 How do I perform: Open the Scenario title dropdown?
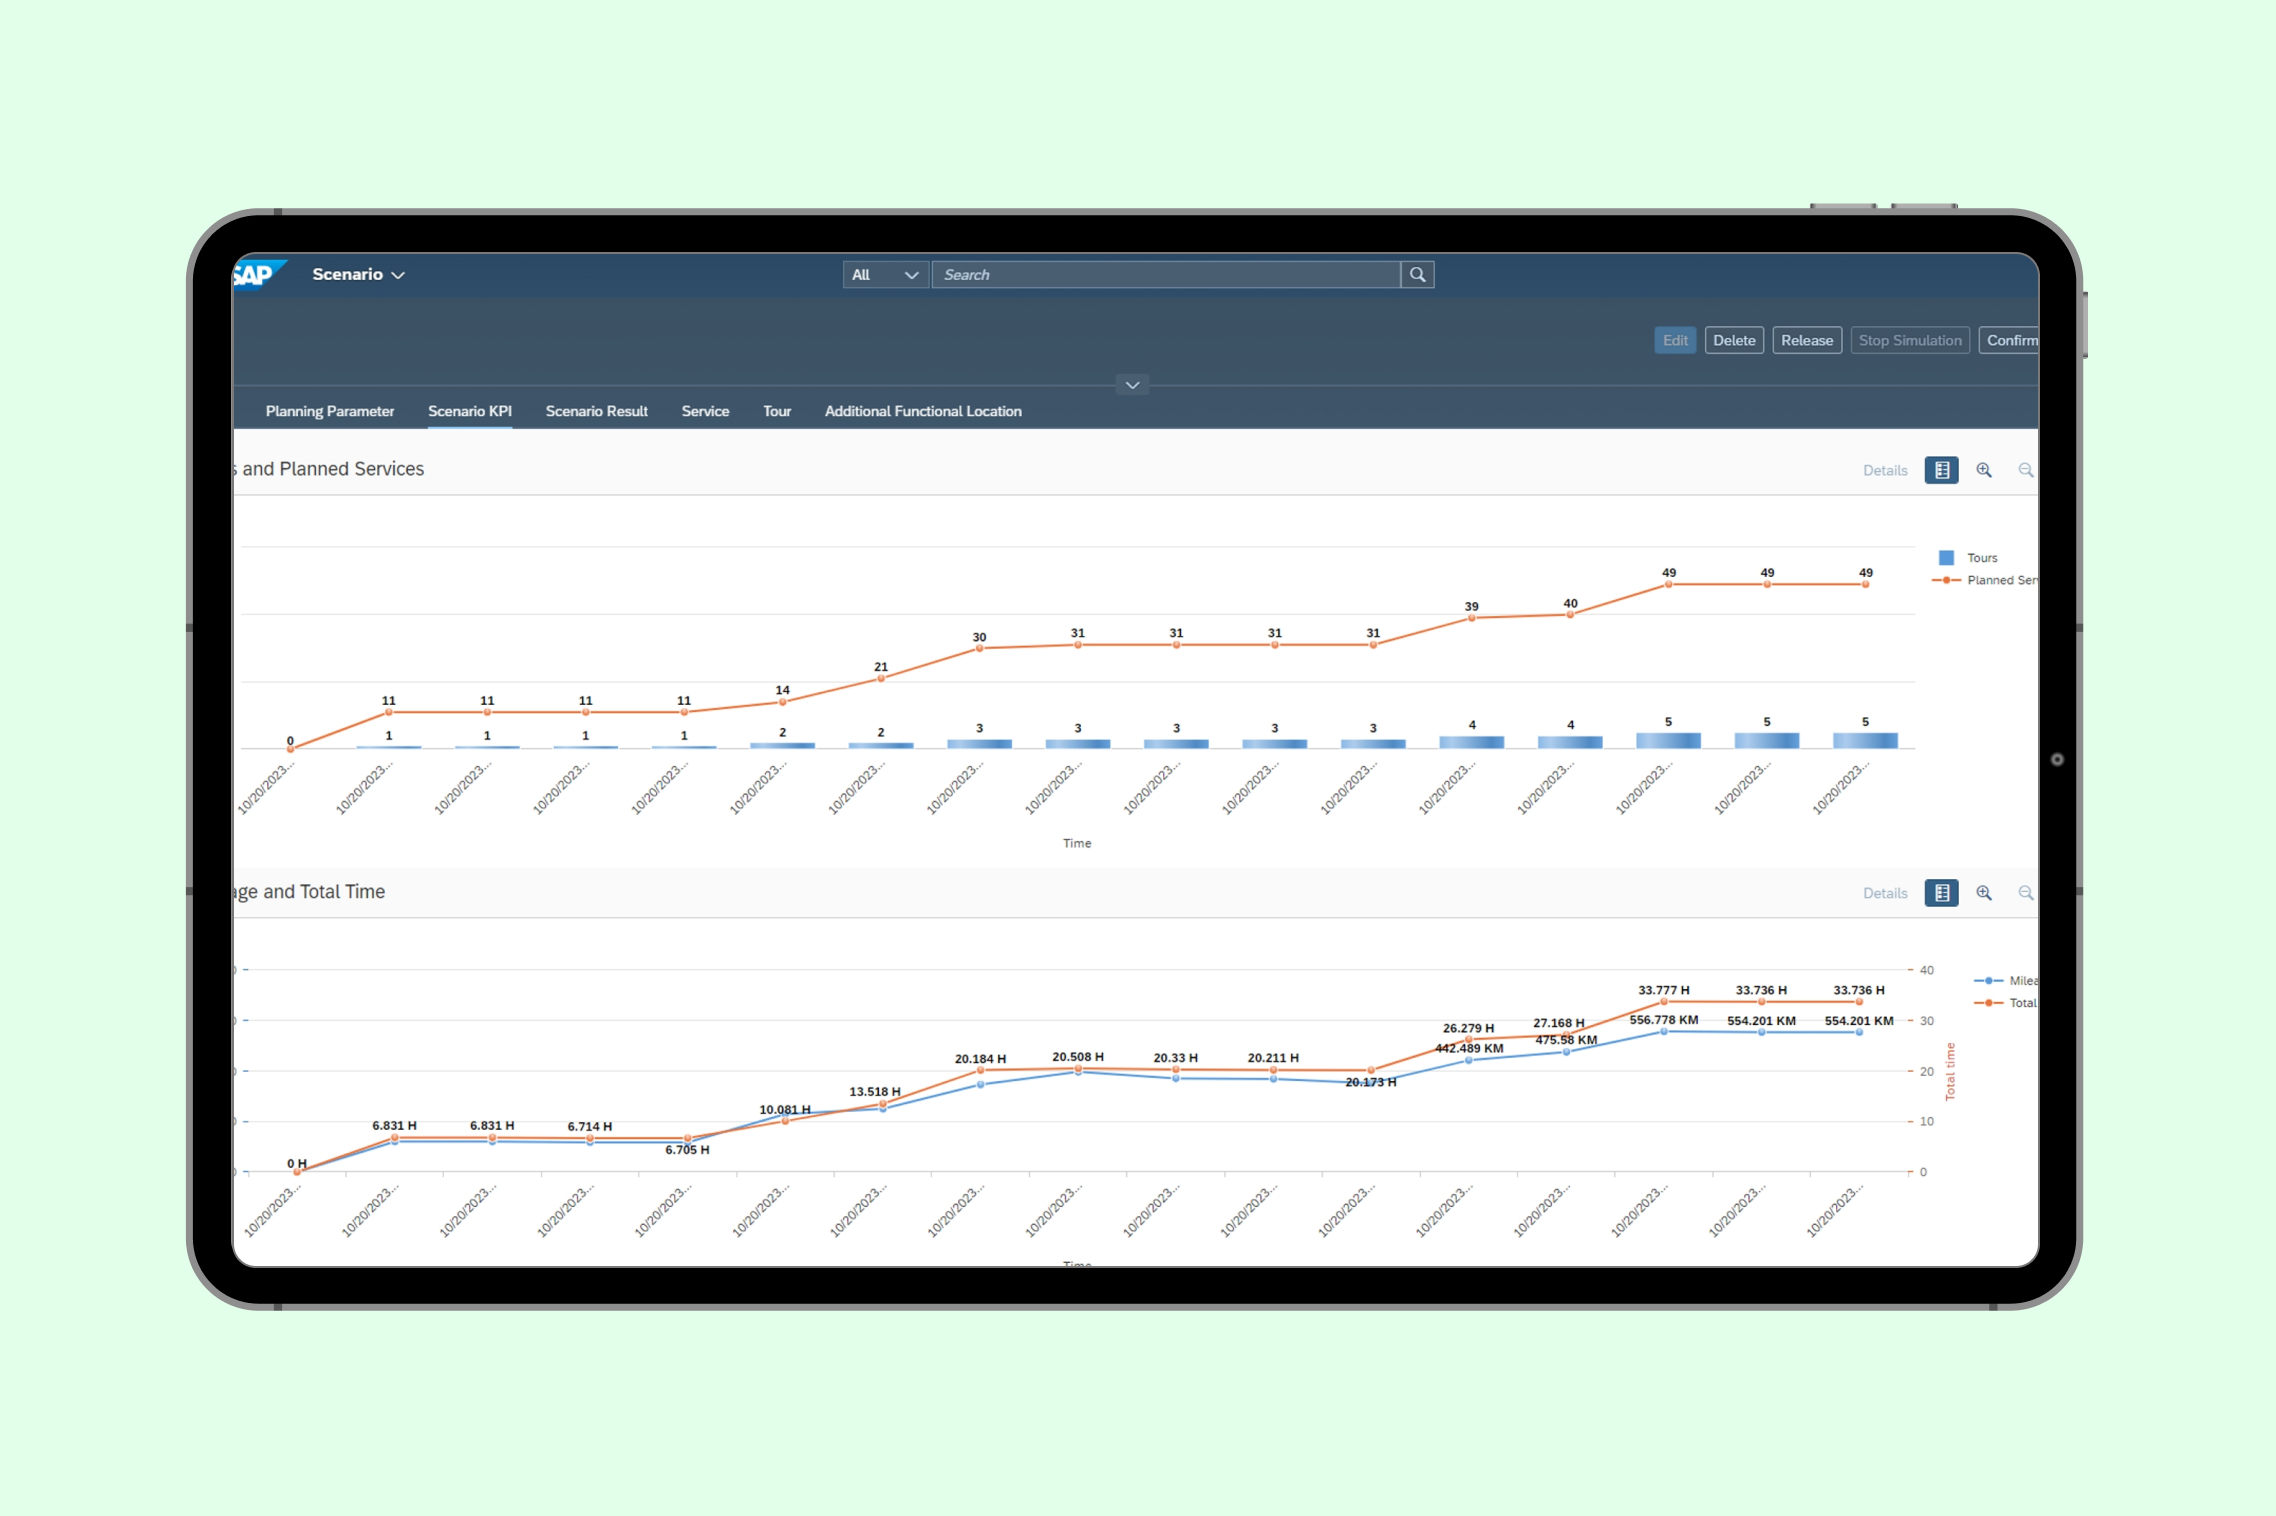point(358,274)
